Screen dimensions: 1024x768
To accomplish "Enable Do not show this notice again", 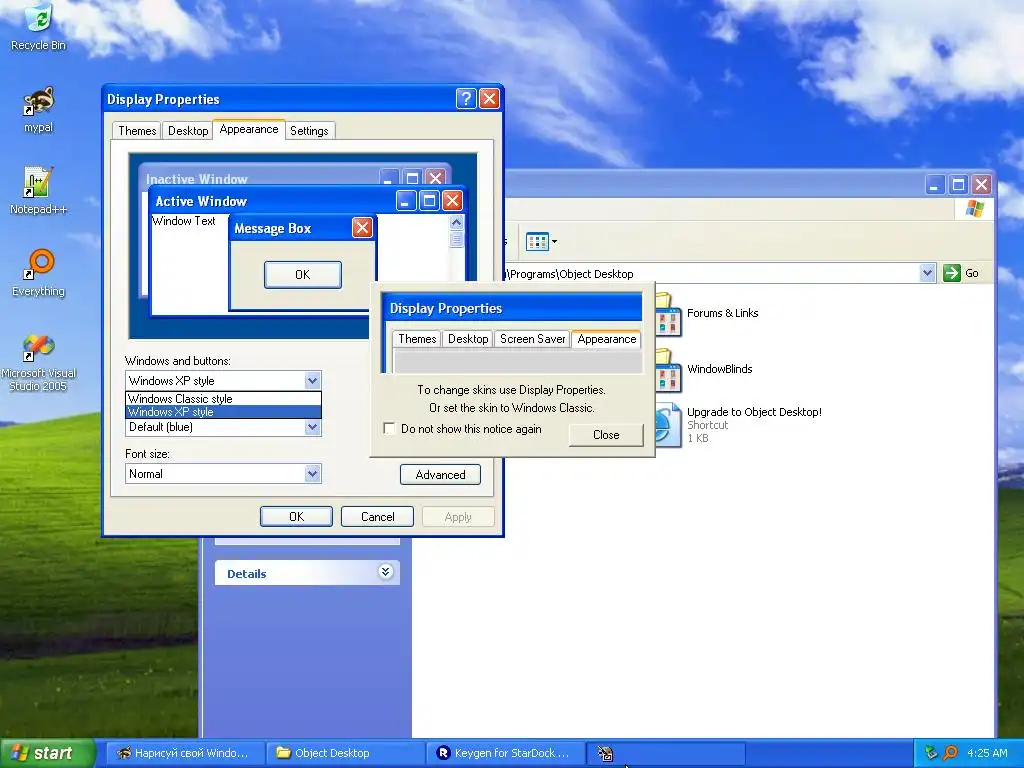I will [x=389, y=428].
